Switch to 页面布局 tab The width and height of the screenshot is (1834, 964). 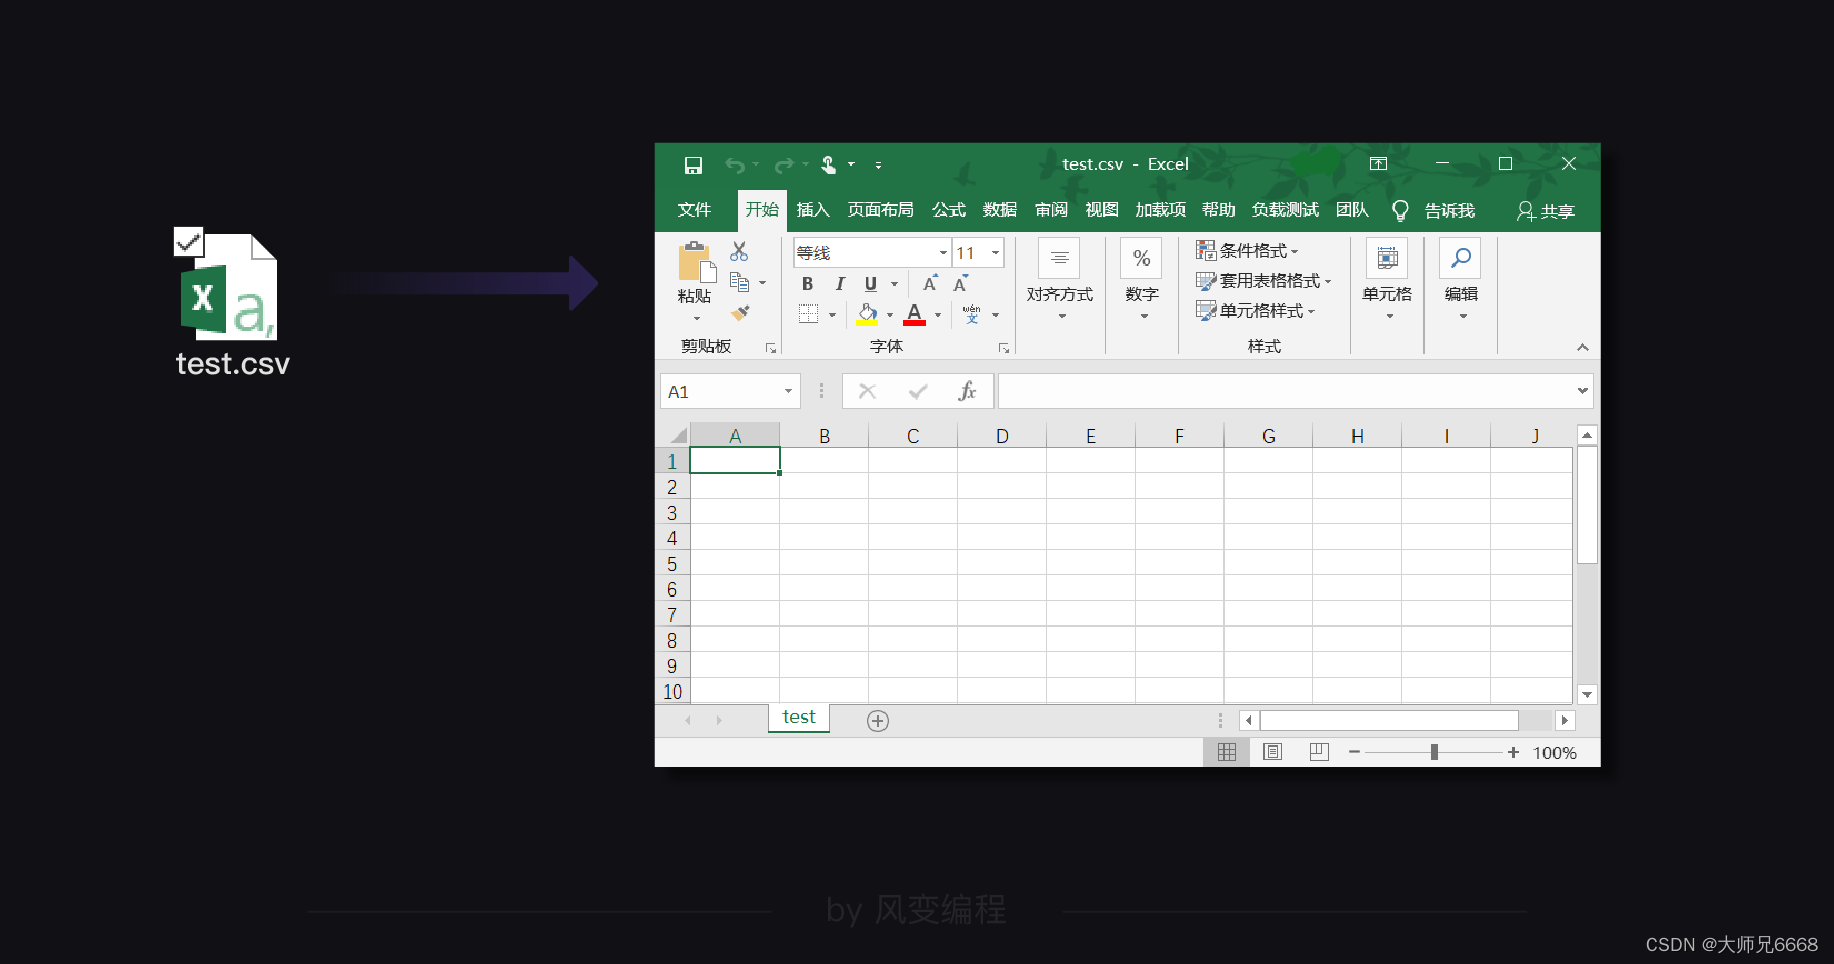point(880,210)
